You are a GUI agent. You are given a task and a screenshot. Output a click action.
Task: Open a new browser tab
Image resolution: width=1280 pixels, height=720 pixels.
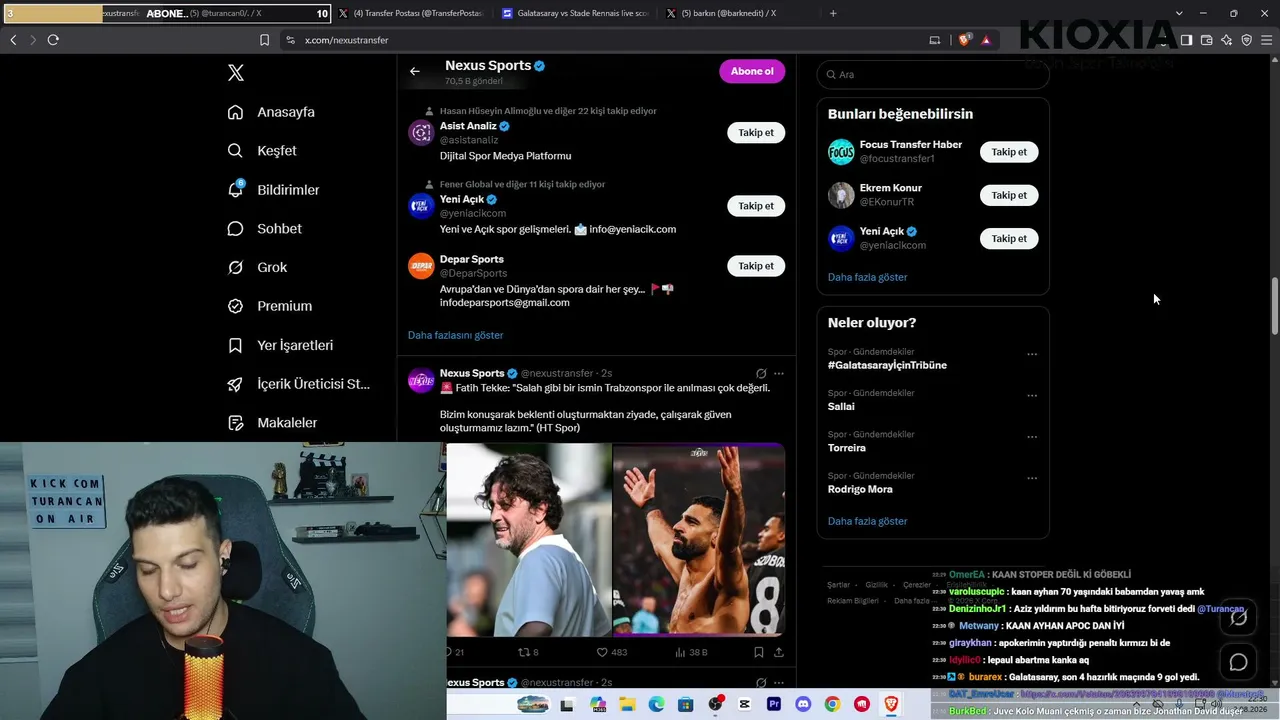pos(833,13)
